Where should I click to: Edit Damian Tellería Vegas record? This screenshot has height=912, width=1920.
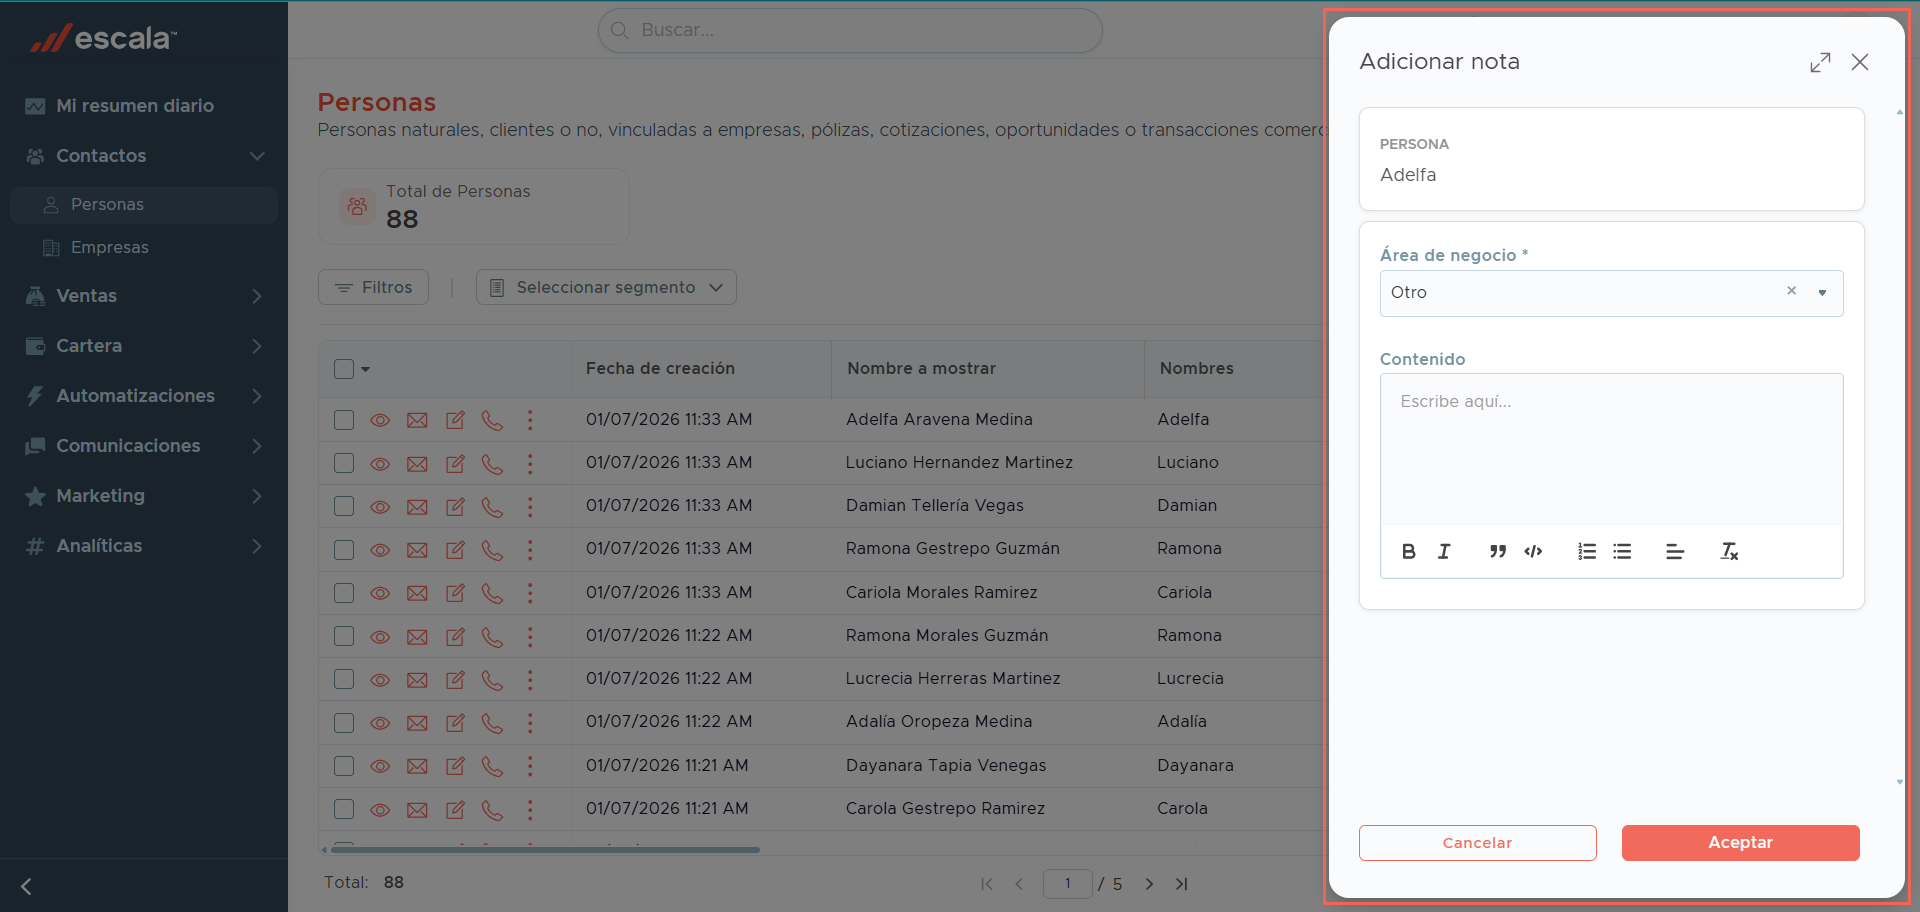point(455,506)
